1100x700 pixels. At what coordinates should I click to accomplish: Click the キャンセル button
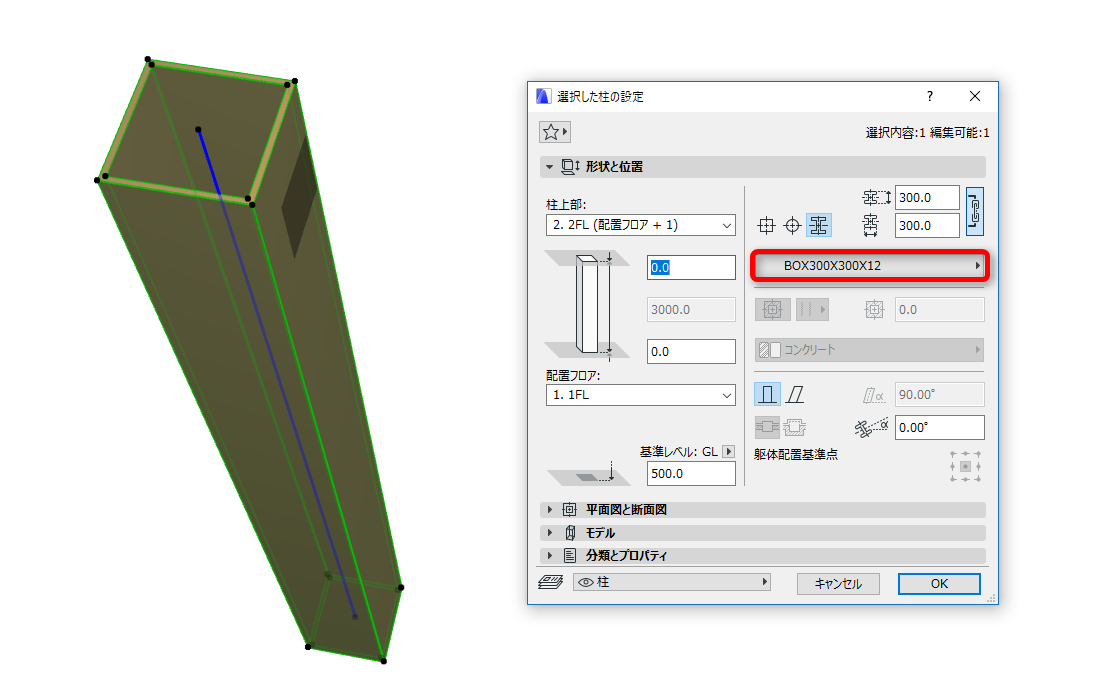(x=838, y=584)
